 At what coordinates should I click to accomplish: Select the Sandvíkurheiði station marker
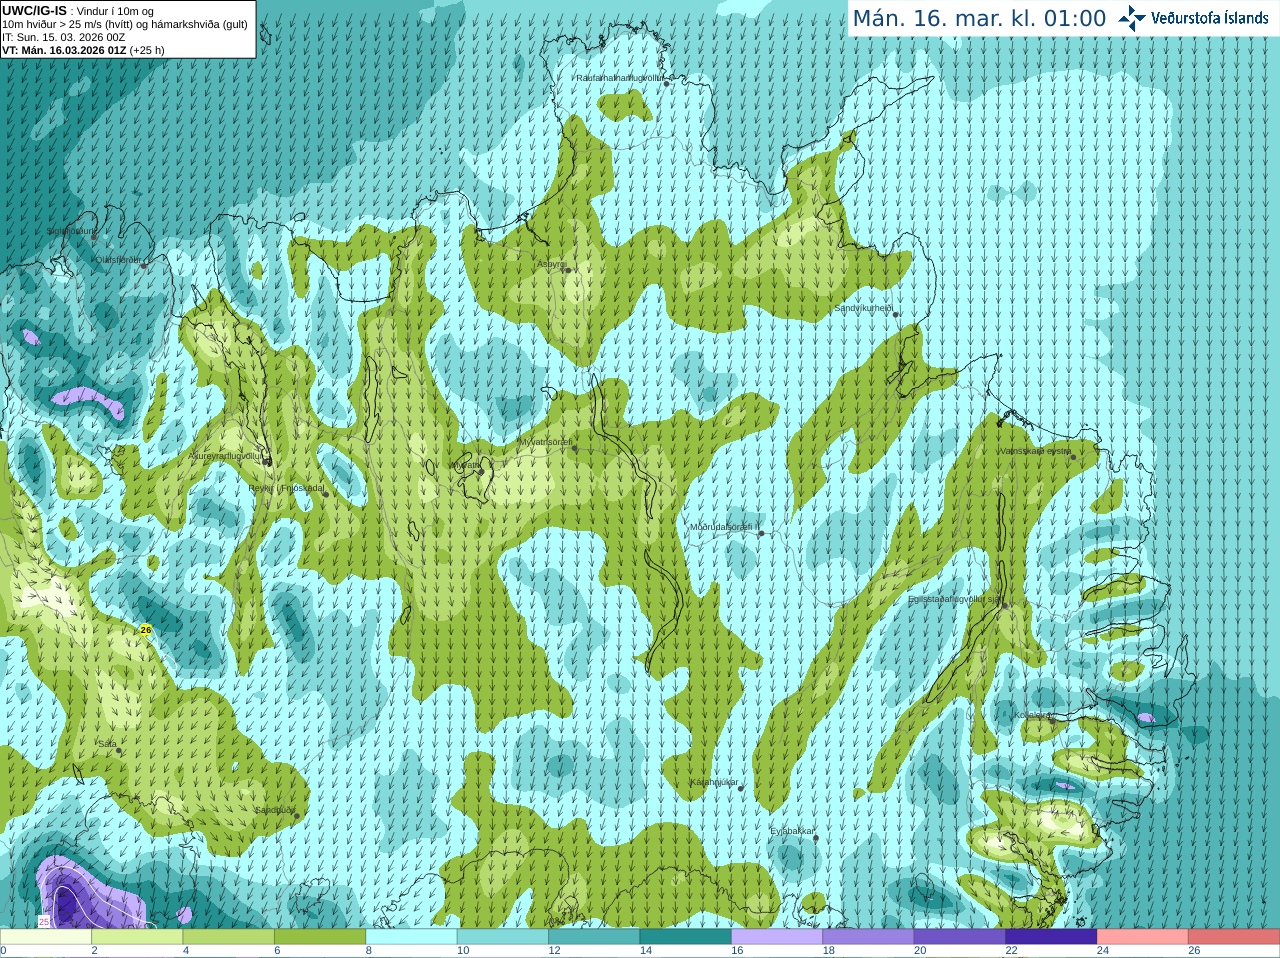(x=896, y=315)
